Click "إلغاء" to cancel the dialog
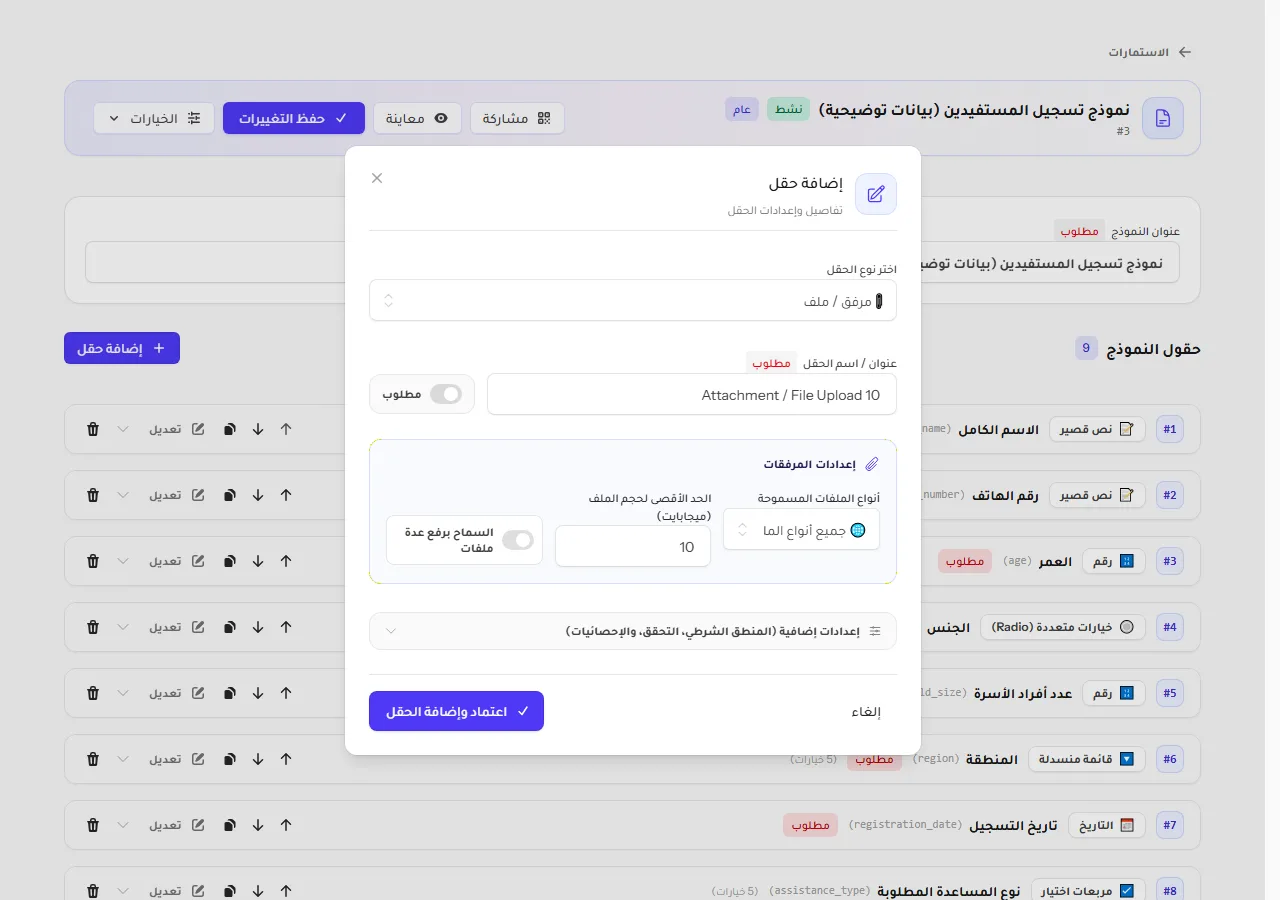Viewport: 1280px width, 900px height. point(866,712)
